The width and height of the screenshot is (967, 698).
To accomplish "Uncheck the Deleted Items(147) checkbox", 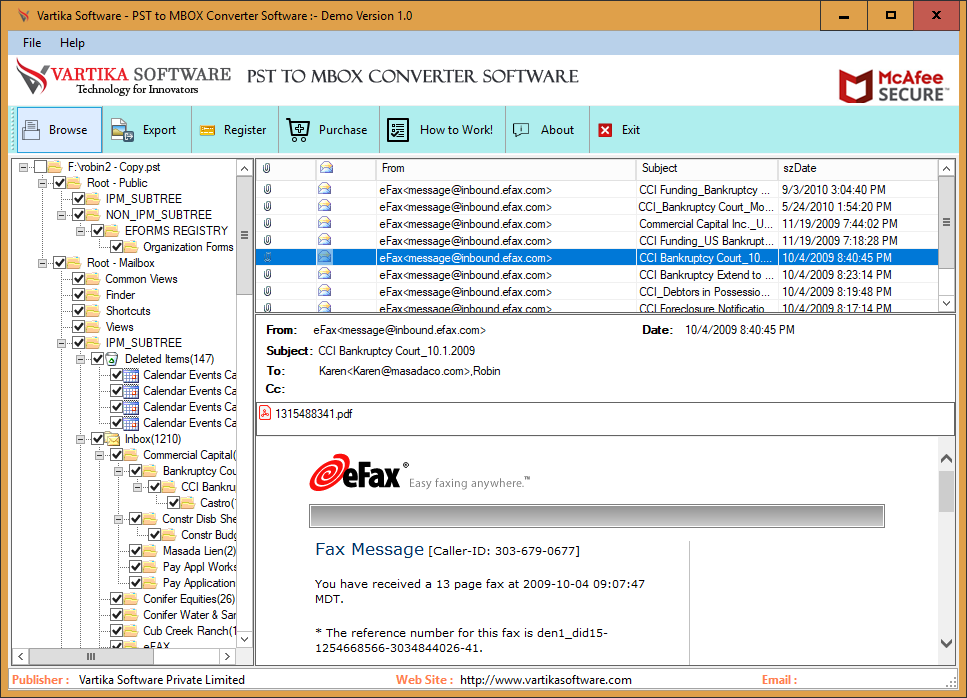I will (x=98, y=359).
